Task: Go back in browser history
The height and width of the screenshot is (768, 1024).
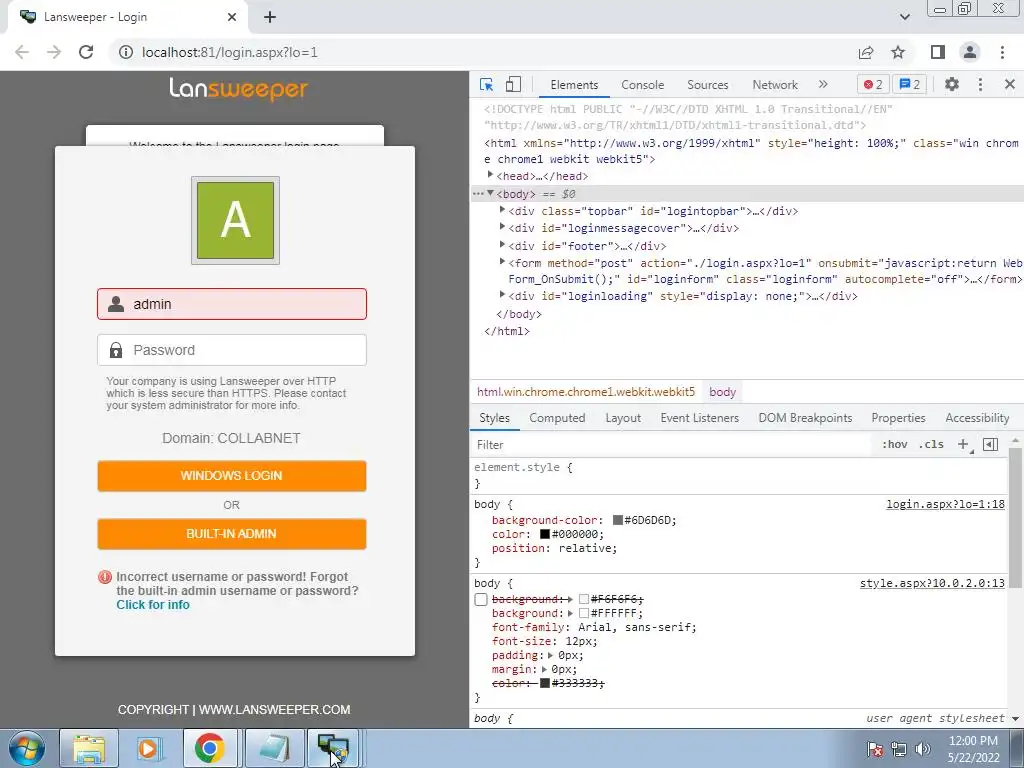Action: pyautogui.click(x=22, y=52)
